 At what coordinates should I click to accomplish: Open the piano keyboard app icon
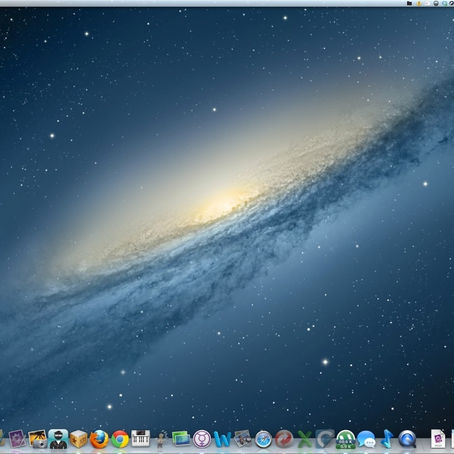coord(140,438)
